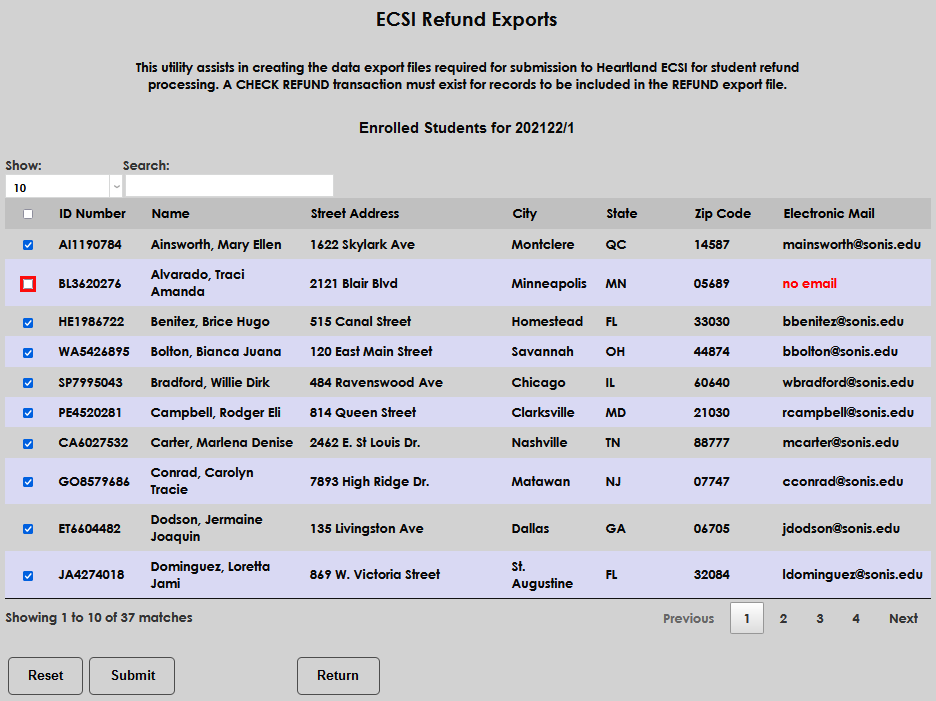Click the Return button
936x701 pixels.
click(x=338, y=676)
